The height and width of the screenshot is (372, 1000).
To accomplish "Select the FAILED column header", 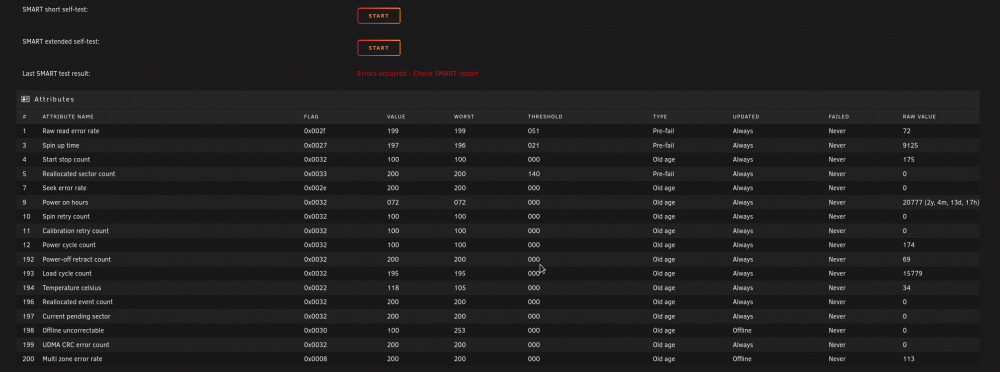I will coord(839,117).
